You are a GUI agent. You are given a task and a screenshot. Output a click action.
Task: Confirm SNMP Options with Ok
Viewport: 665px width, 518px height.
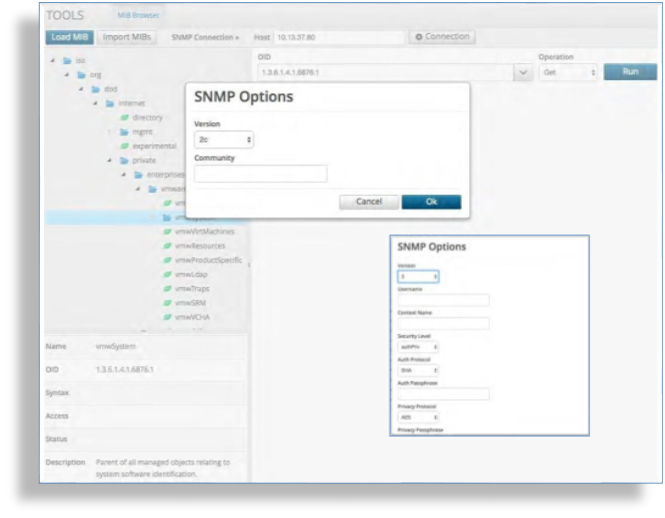(x=431, y=202)
